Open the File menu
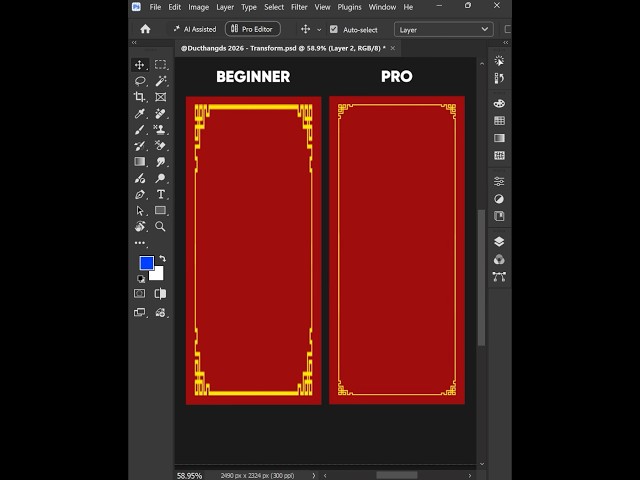Image resolution: width=640 pixels, height=480 pixels. [x=155, y=7]
